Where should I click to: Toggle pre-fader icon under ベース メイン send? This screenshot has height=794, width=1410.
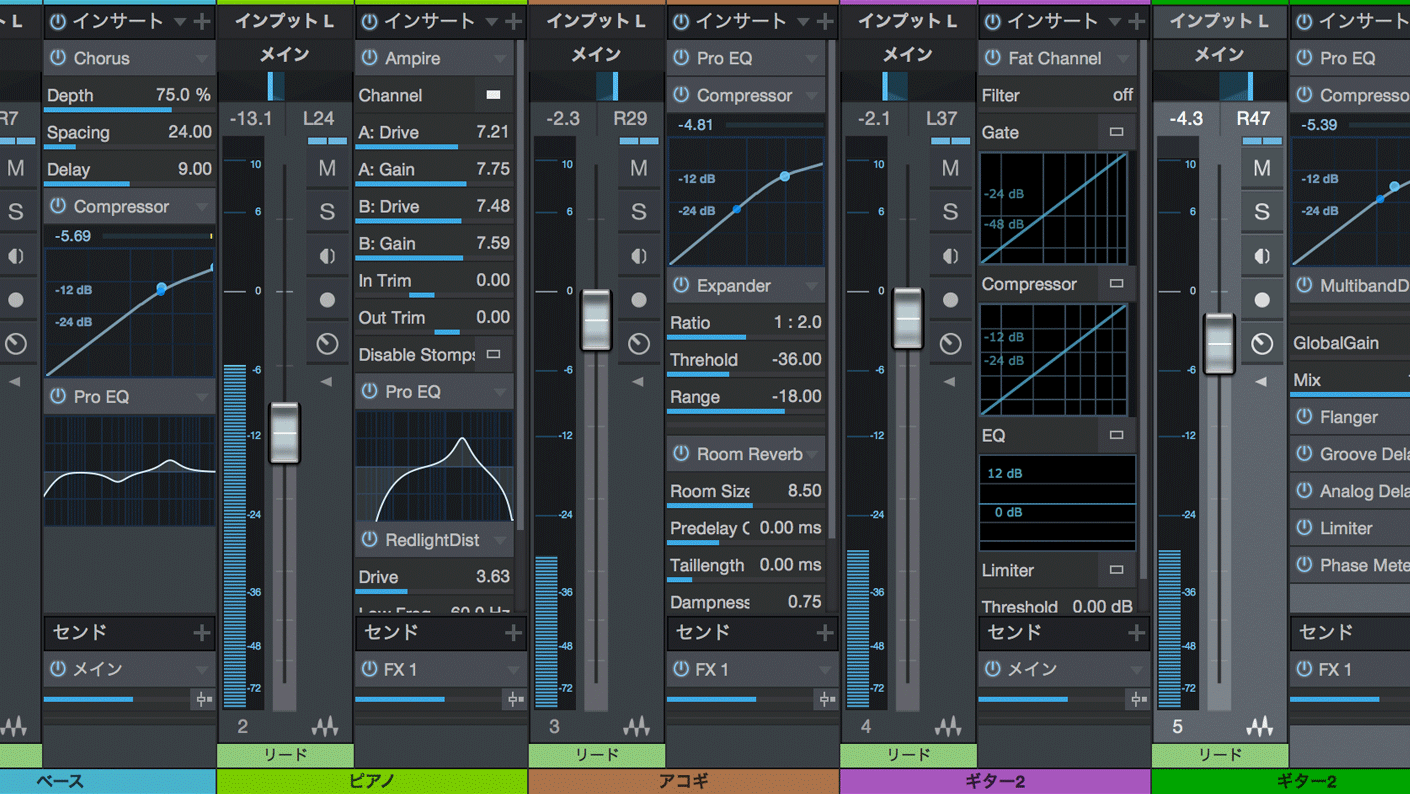coord(203,699)
